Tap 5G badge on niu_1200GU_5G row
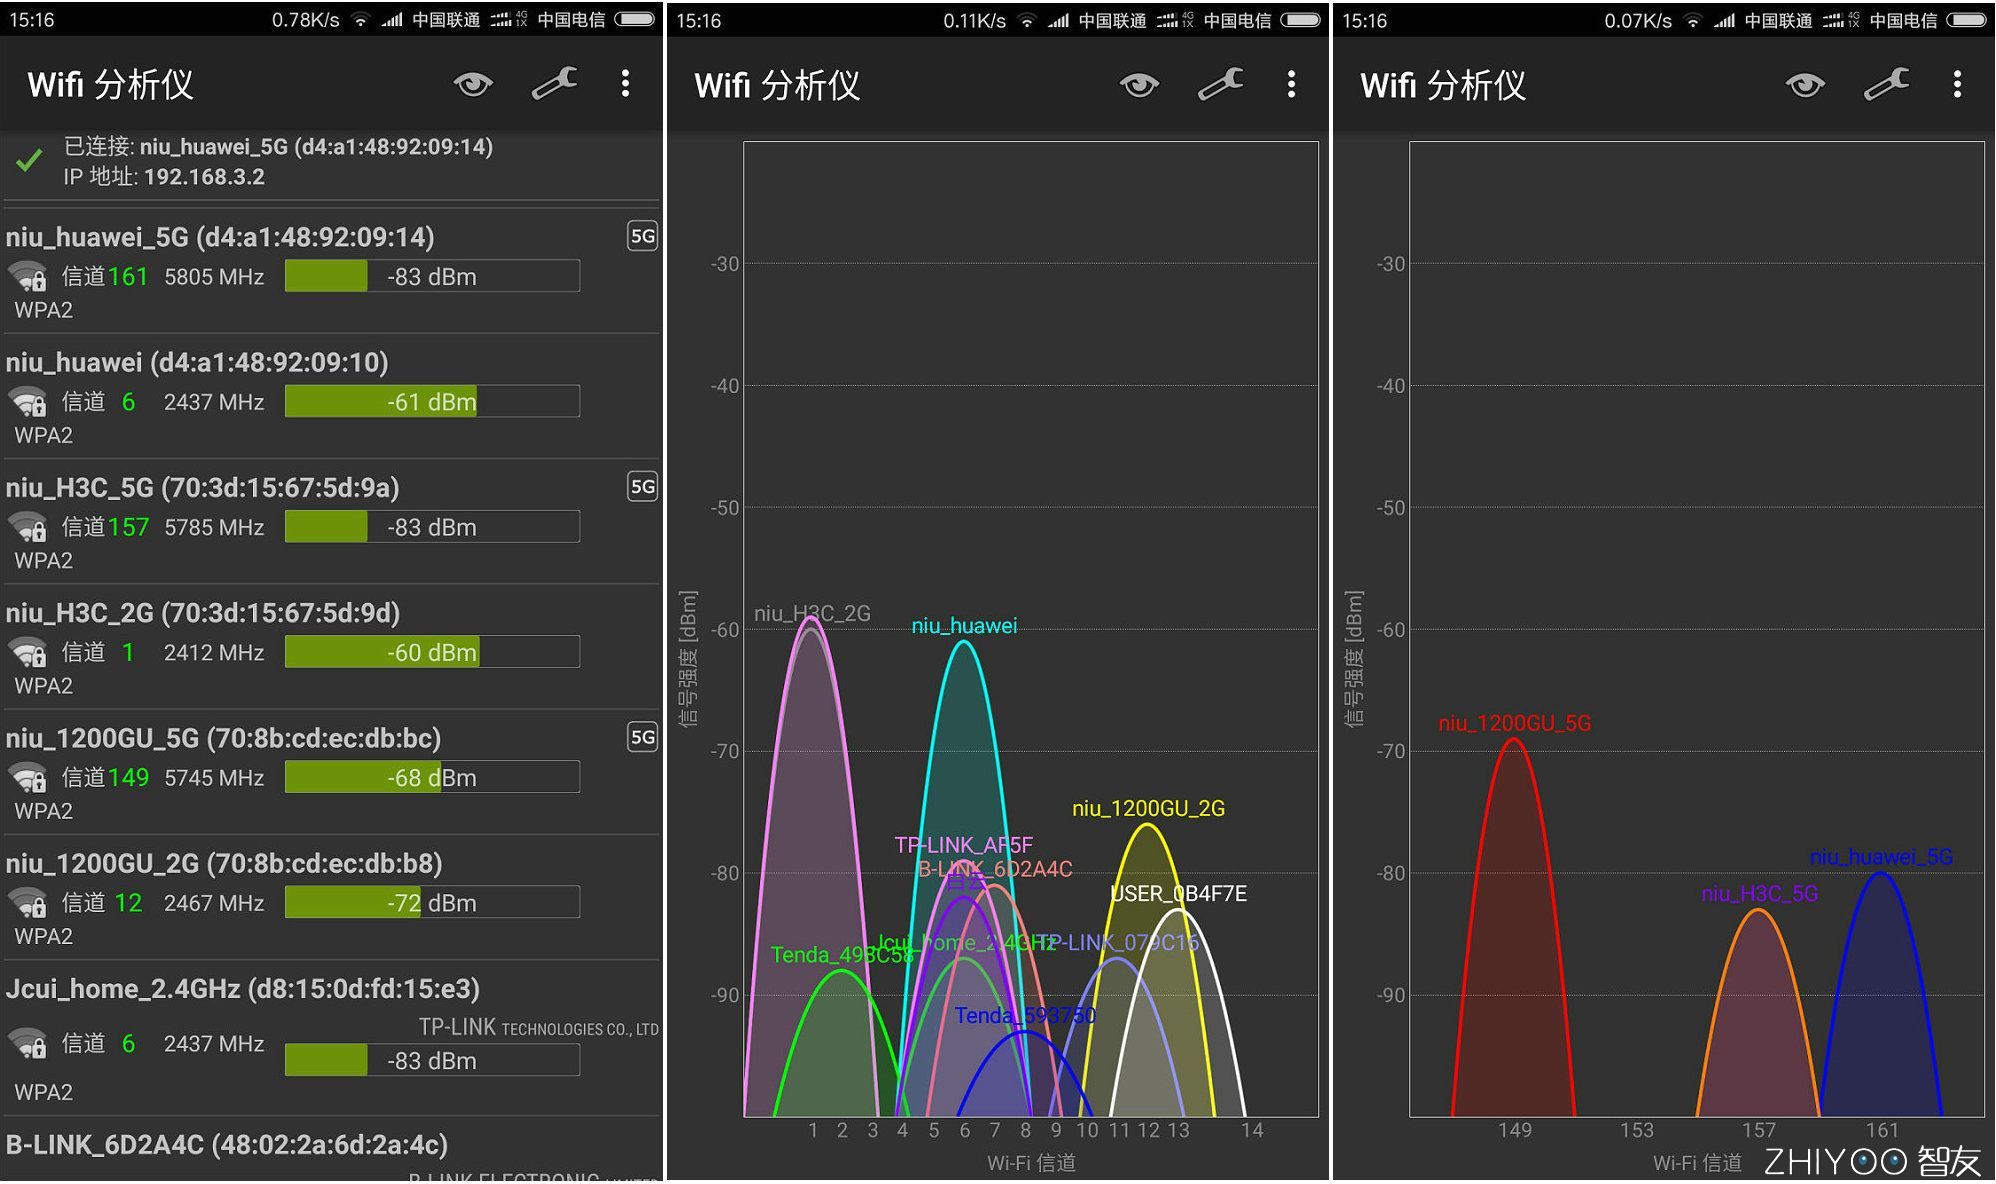This screenshot has height=1184, width=1996. click(x=642, y=738)
